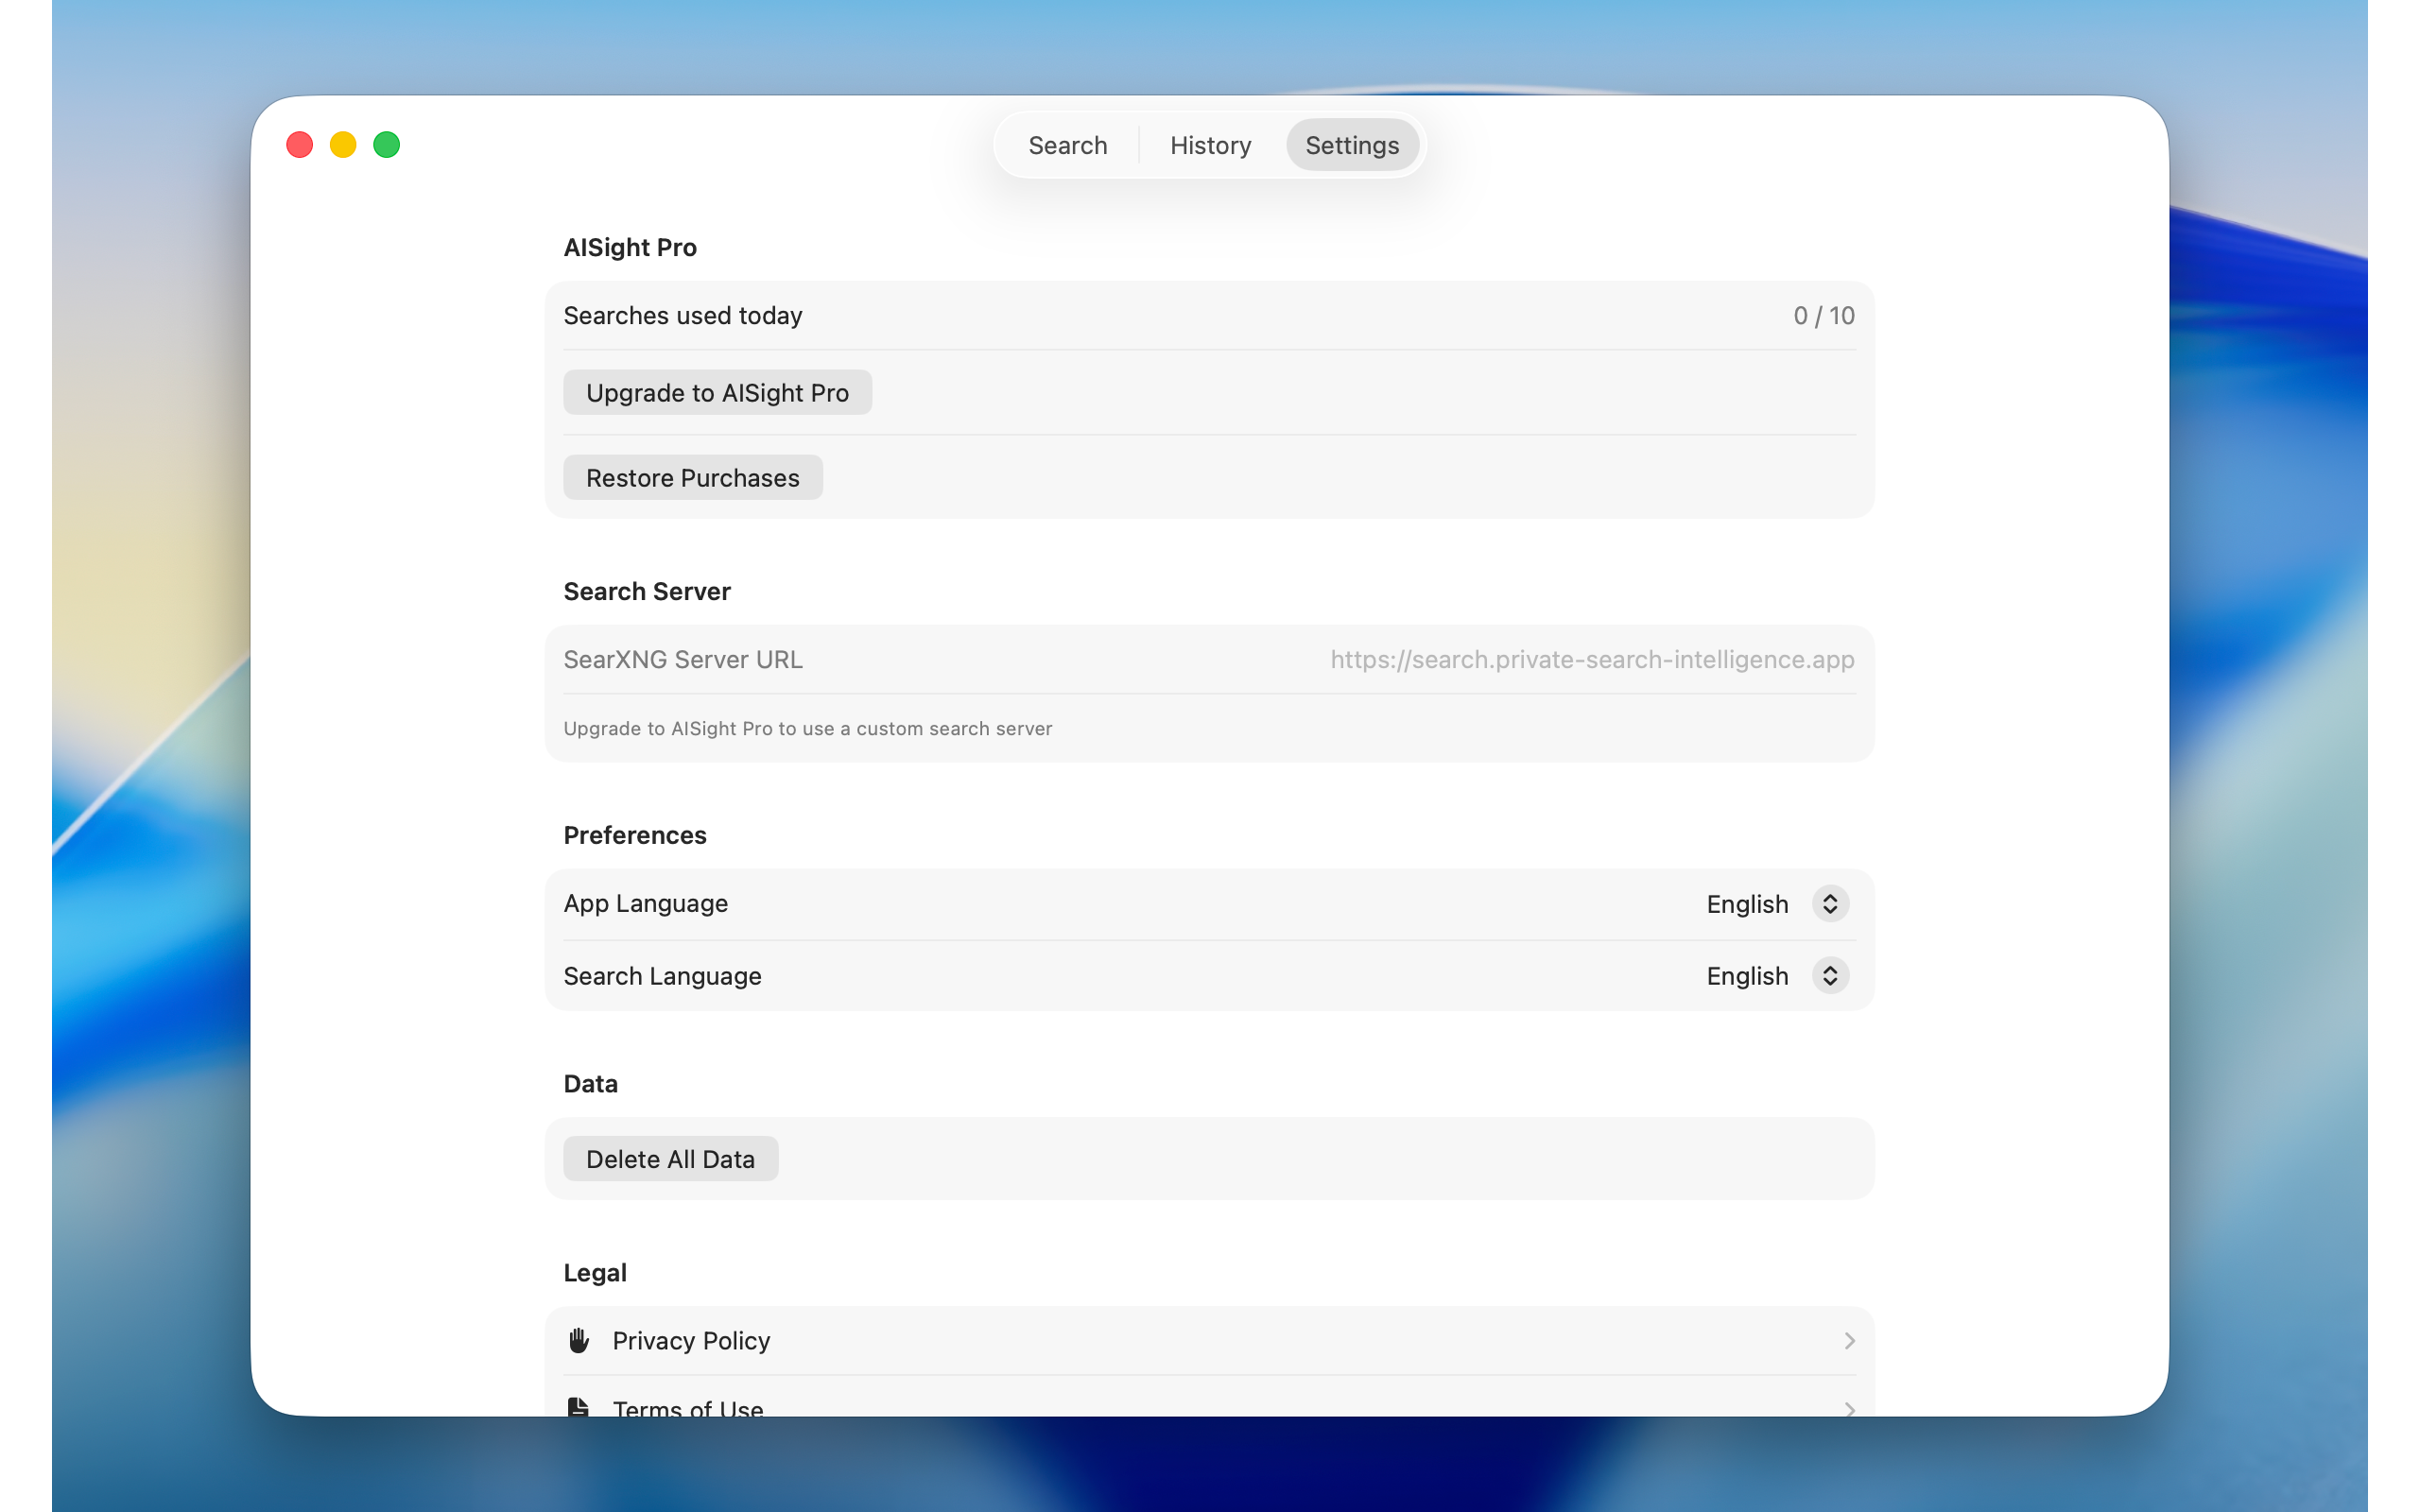
Task: Switch to the Search tab
Action: coord(1067,145)
